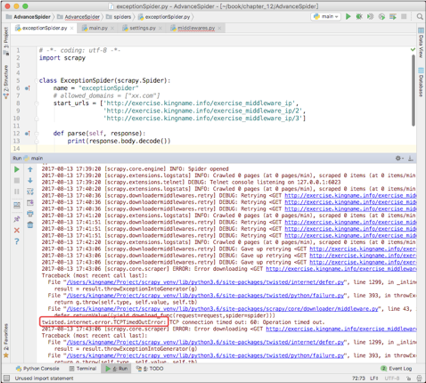Screen dimensions: 426x383
Task: Open the Favorites tool window
Action: coord(6,341)
